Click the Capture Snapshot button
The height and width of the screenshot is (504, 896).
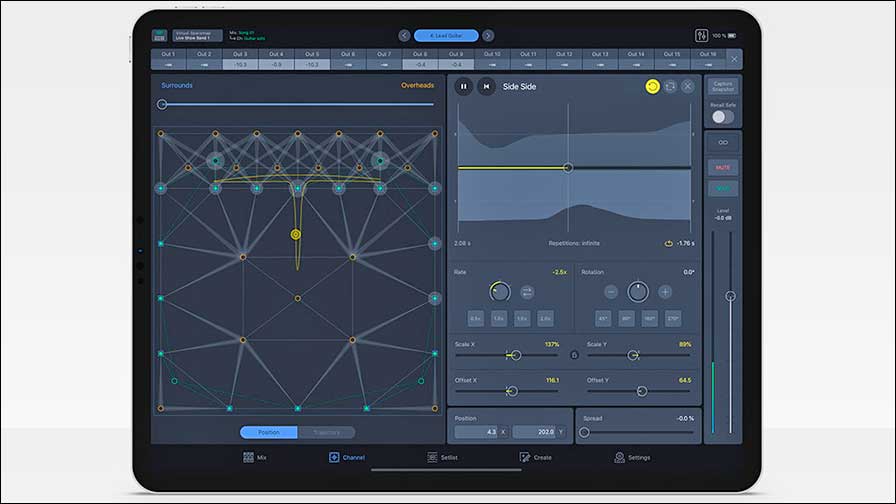tap(723, 86)
